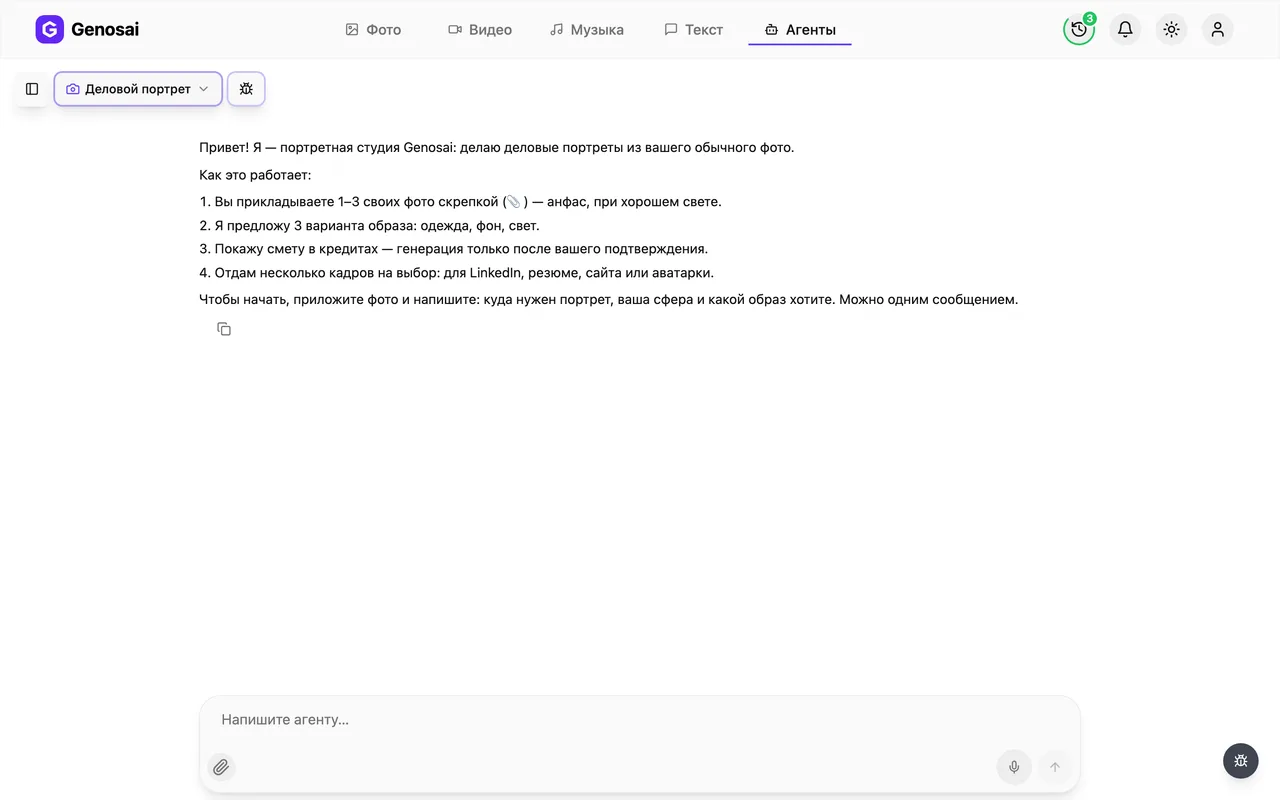1280x800 pixels.
Task: Click the bug icon next to Деловой портрет
Action: [x=246, y=89]
